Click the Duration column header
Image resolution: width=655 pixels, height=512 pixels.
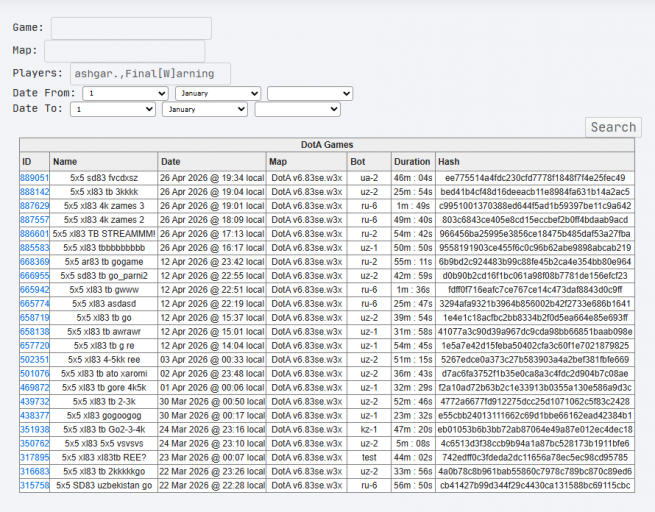413,162
